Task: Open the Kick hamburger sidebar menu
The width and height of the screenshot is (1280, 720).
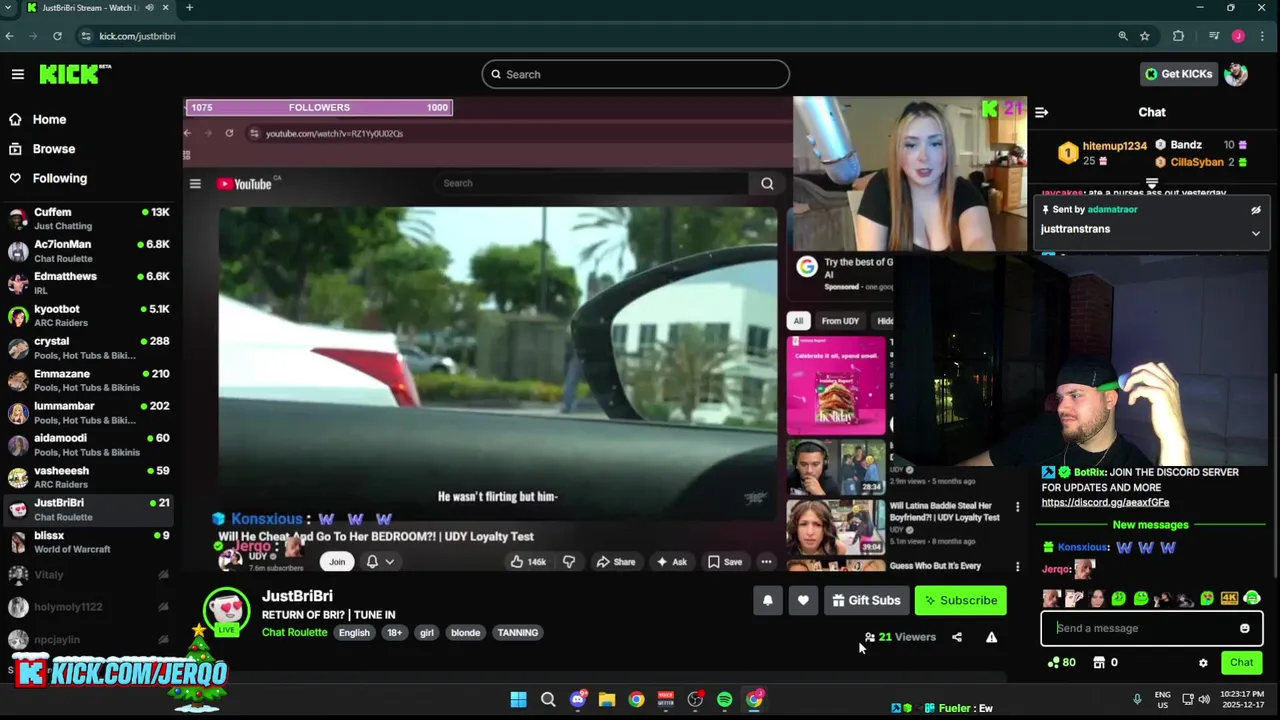Action: click(x=18, y=74)
